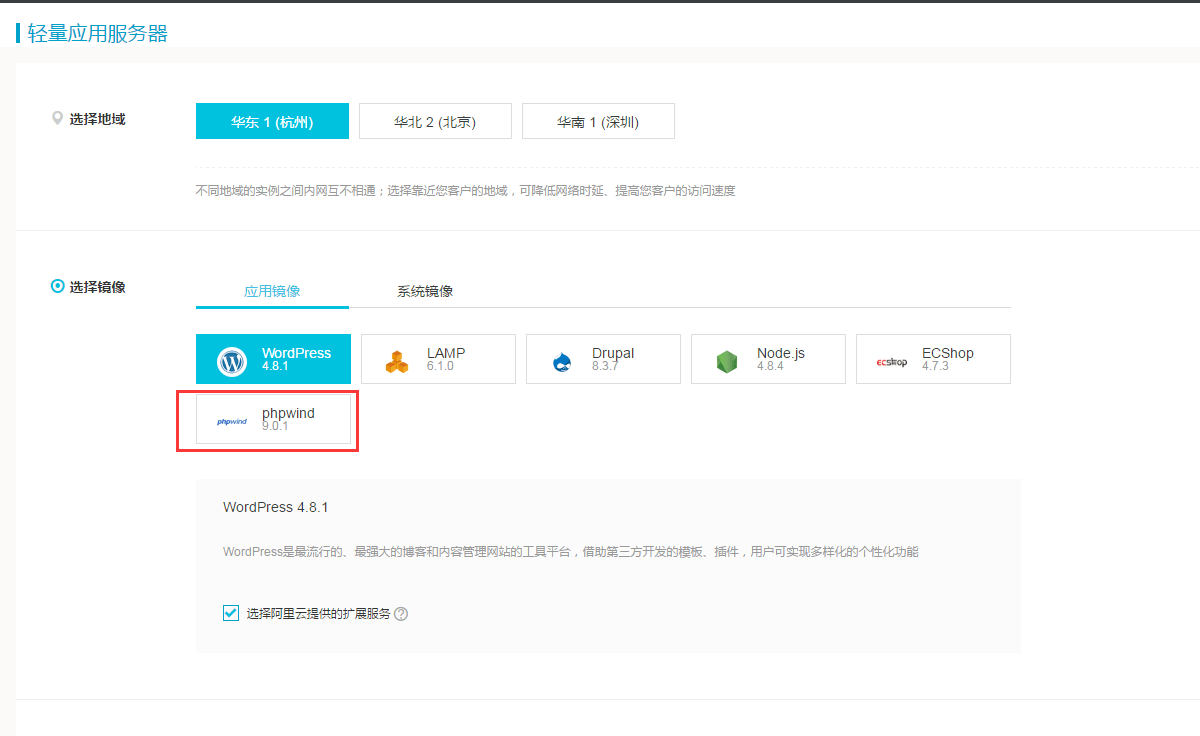This screenshot has width=1200, height=736.
Task: Click the WordPress 4.8.1 description heading
Action: [276, 507]
